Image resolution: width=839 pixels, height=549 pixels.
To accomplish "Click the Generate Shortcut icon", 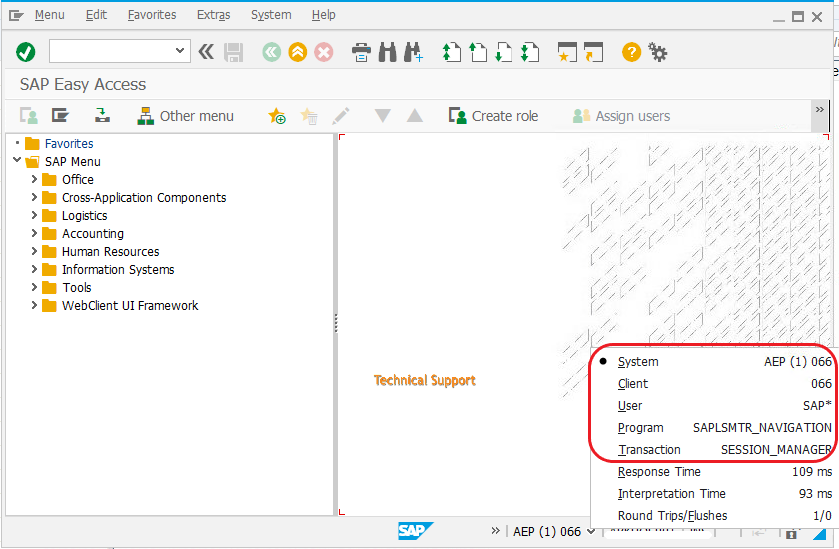I will click(593, 52).
